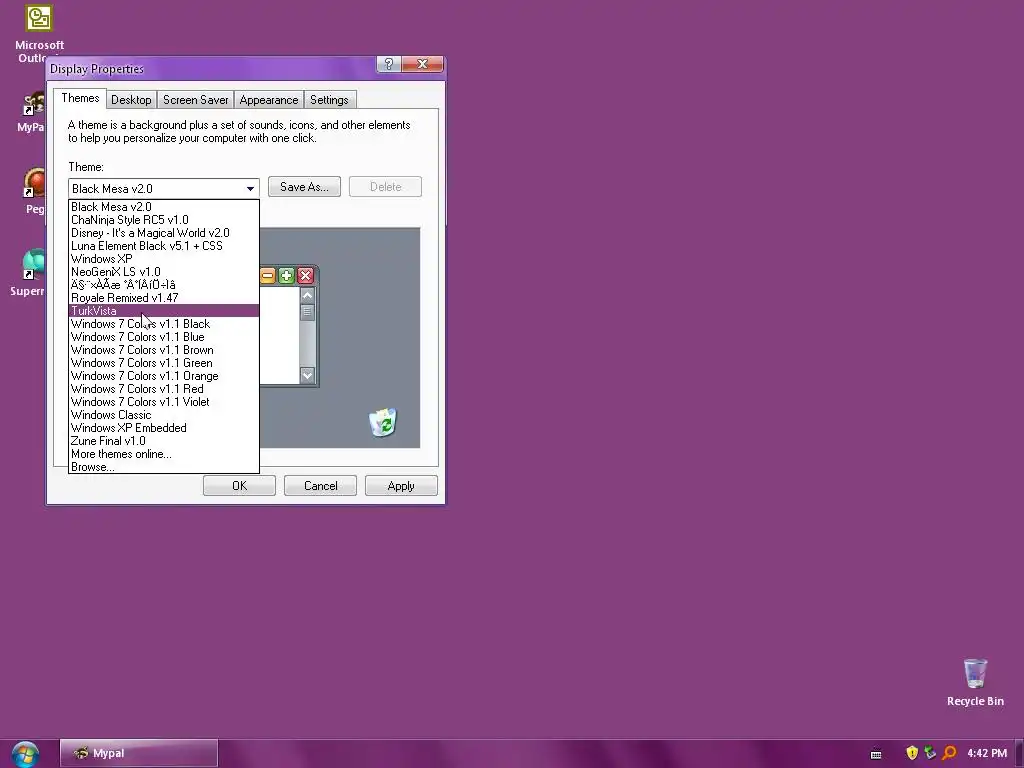
Task: Choose More themes online...
Action: pos(164,455)
